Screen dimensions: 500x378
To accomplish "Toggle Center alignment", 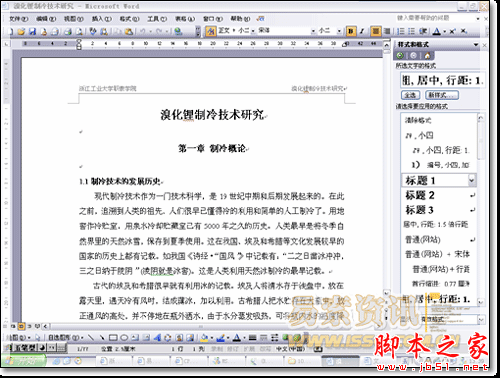I will point(376,31).
